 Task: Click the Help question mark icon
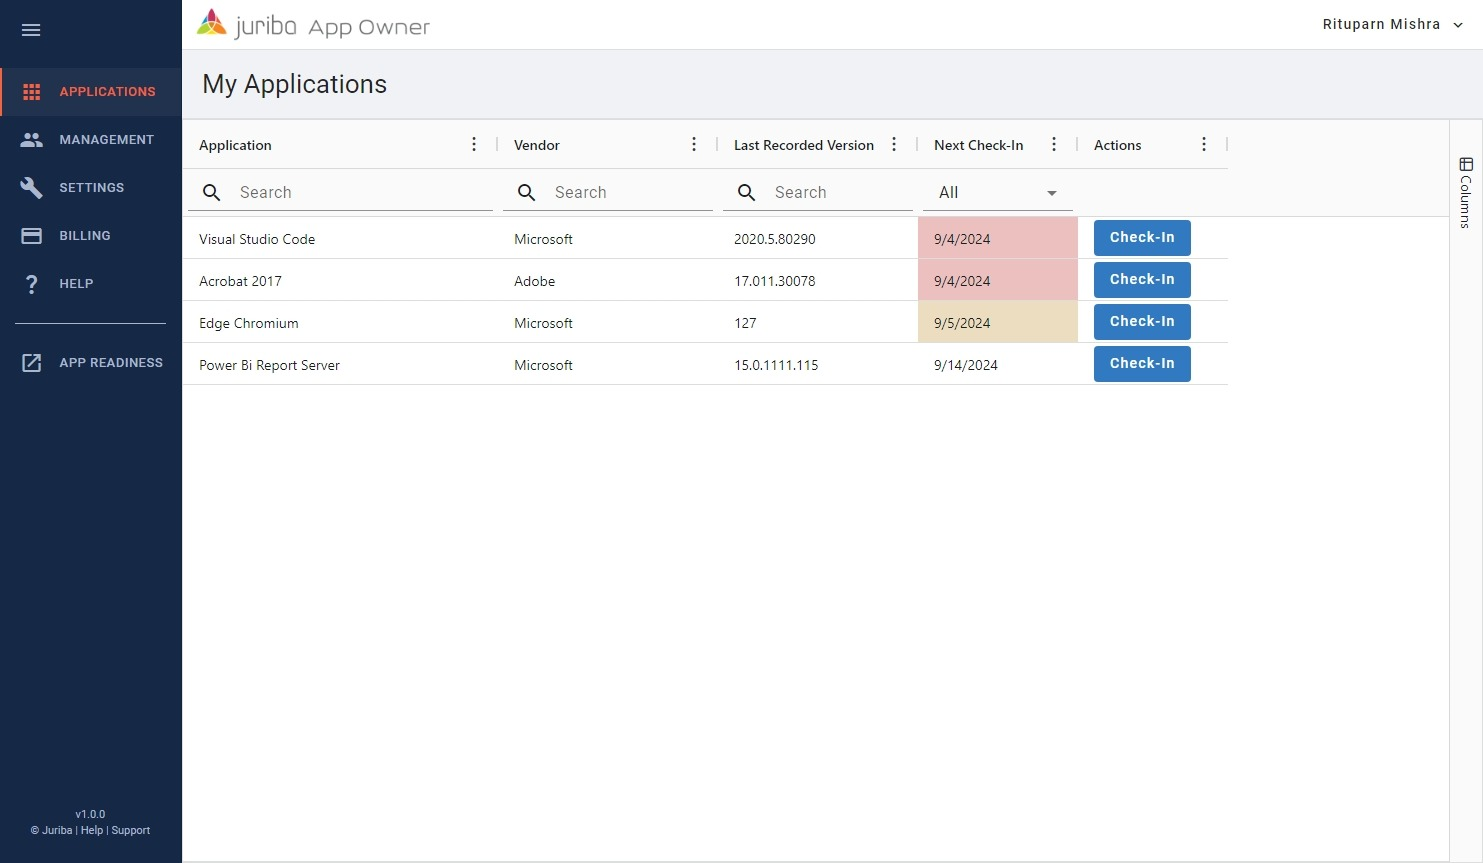coord(32,284)
